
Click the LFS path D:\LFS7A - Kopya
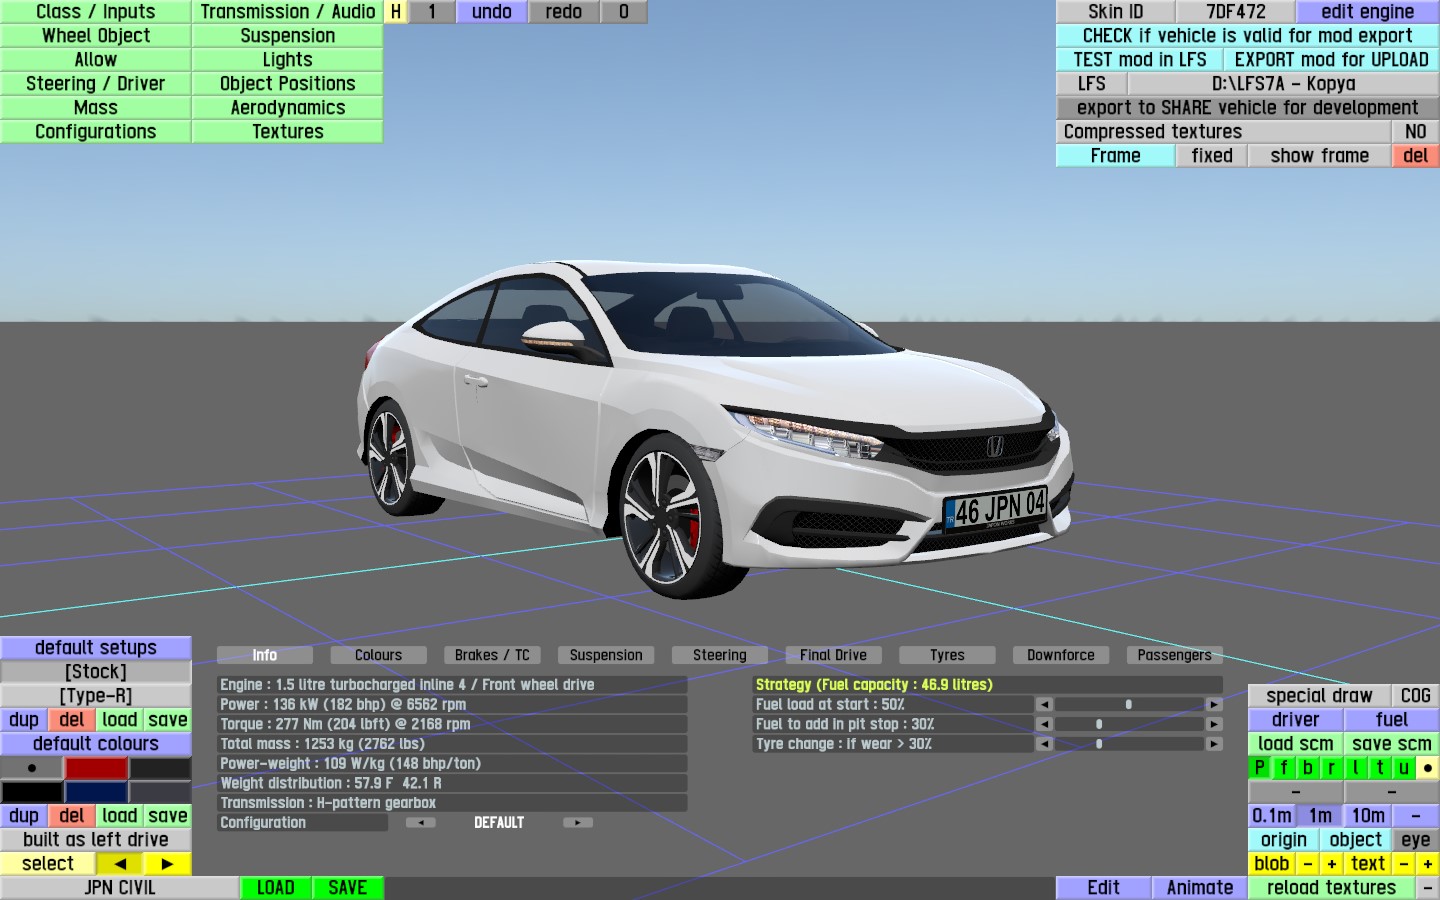click(1283, 84)
